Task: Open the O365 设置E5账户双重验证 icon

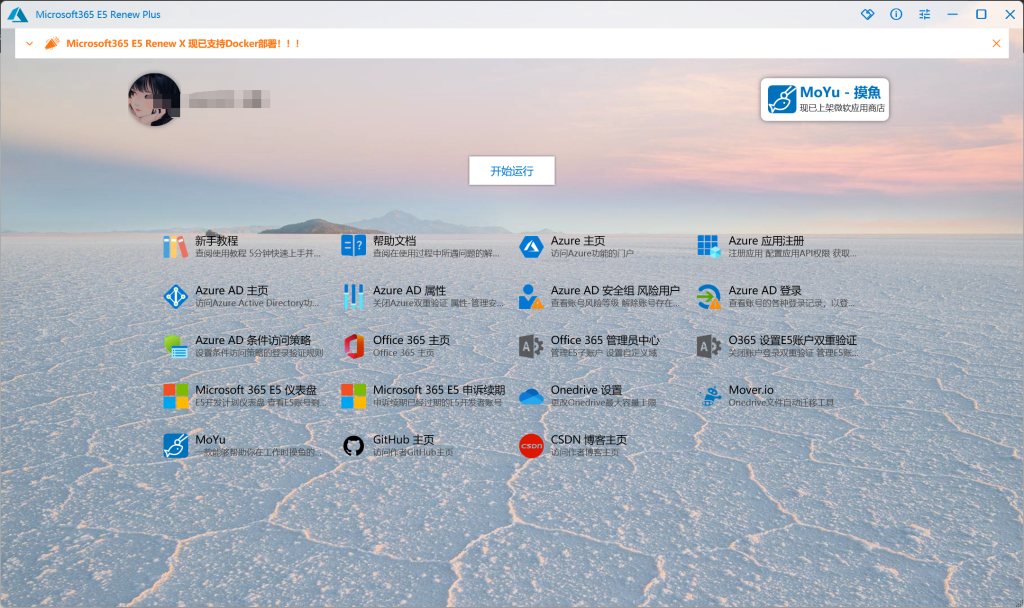Action: pyautogui.click(x=709, y=346)
